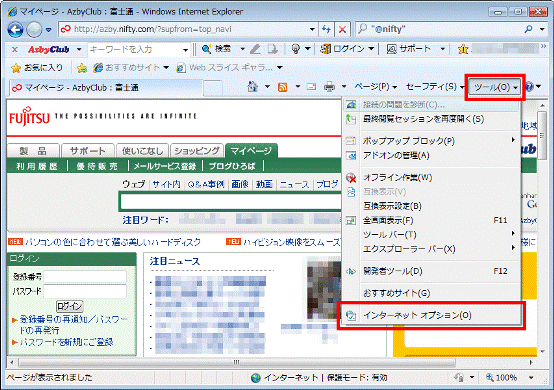Open keyword input dropdown arrow
Image resolution: width=554 pixels, height=390 pixels.
tap(185, 50)
